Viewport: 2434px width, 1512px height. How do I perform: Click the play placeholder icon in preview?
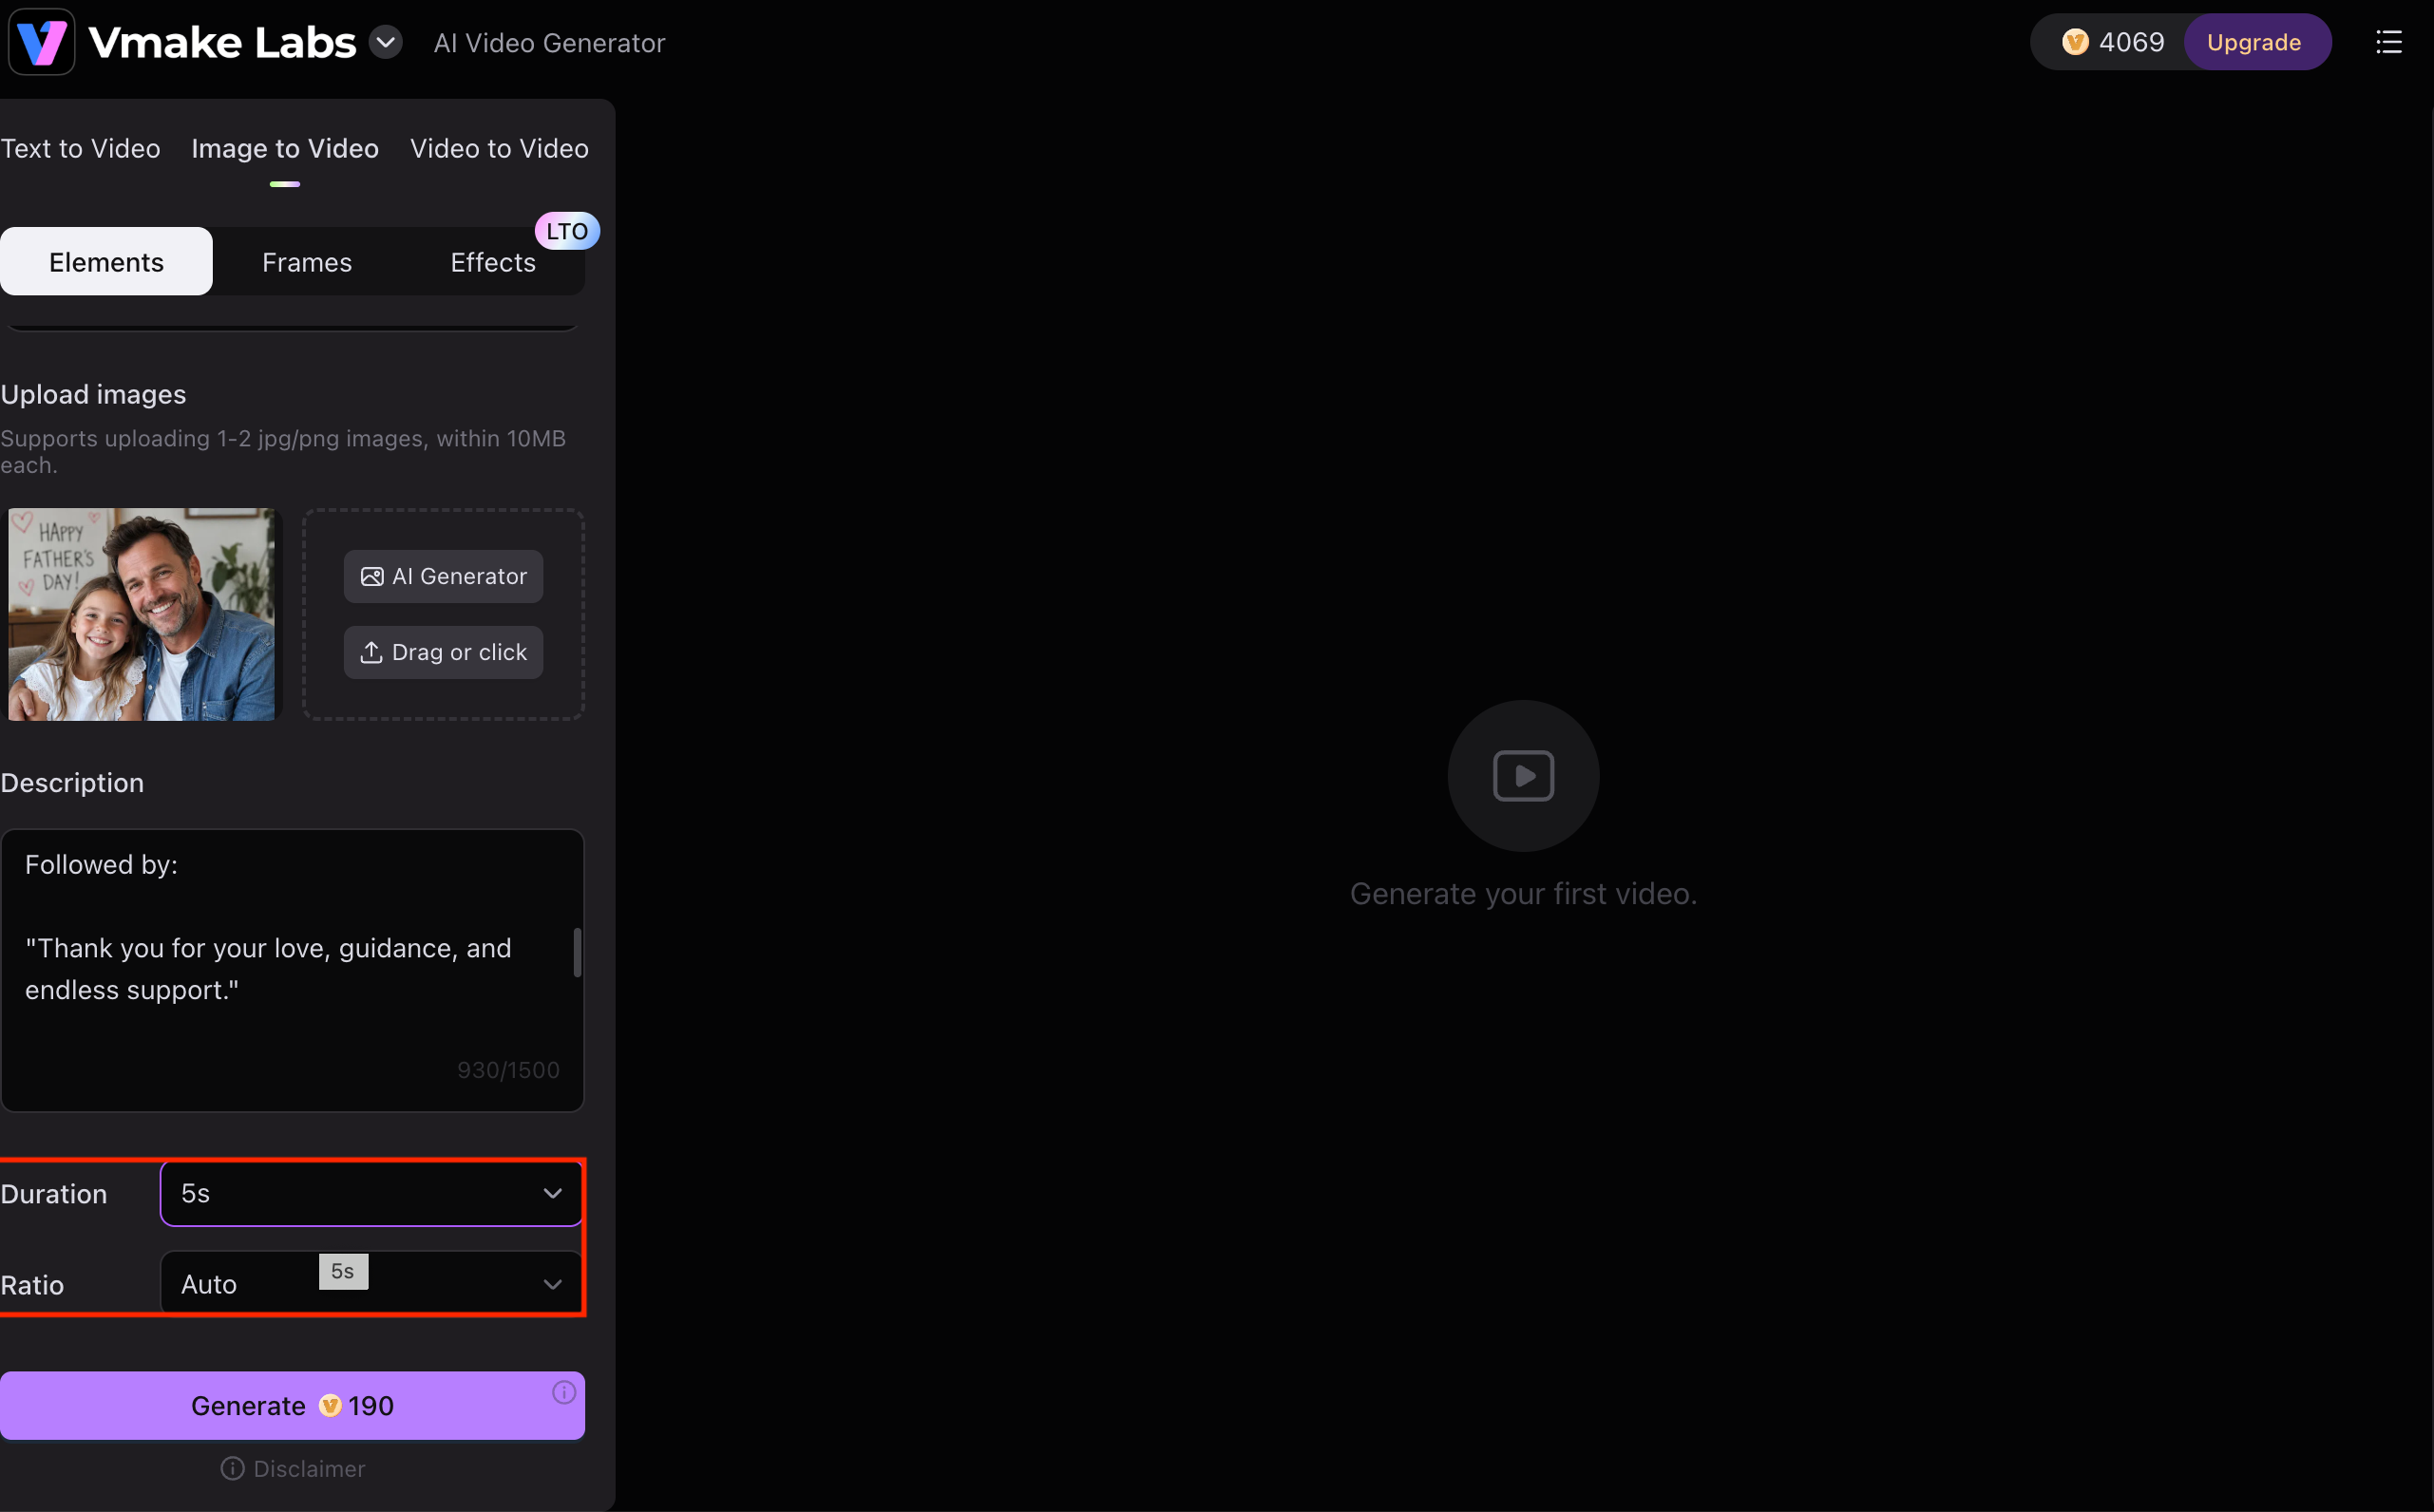1523,776
